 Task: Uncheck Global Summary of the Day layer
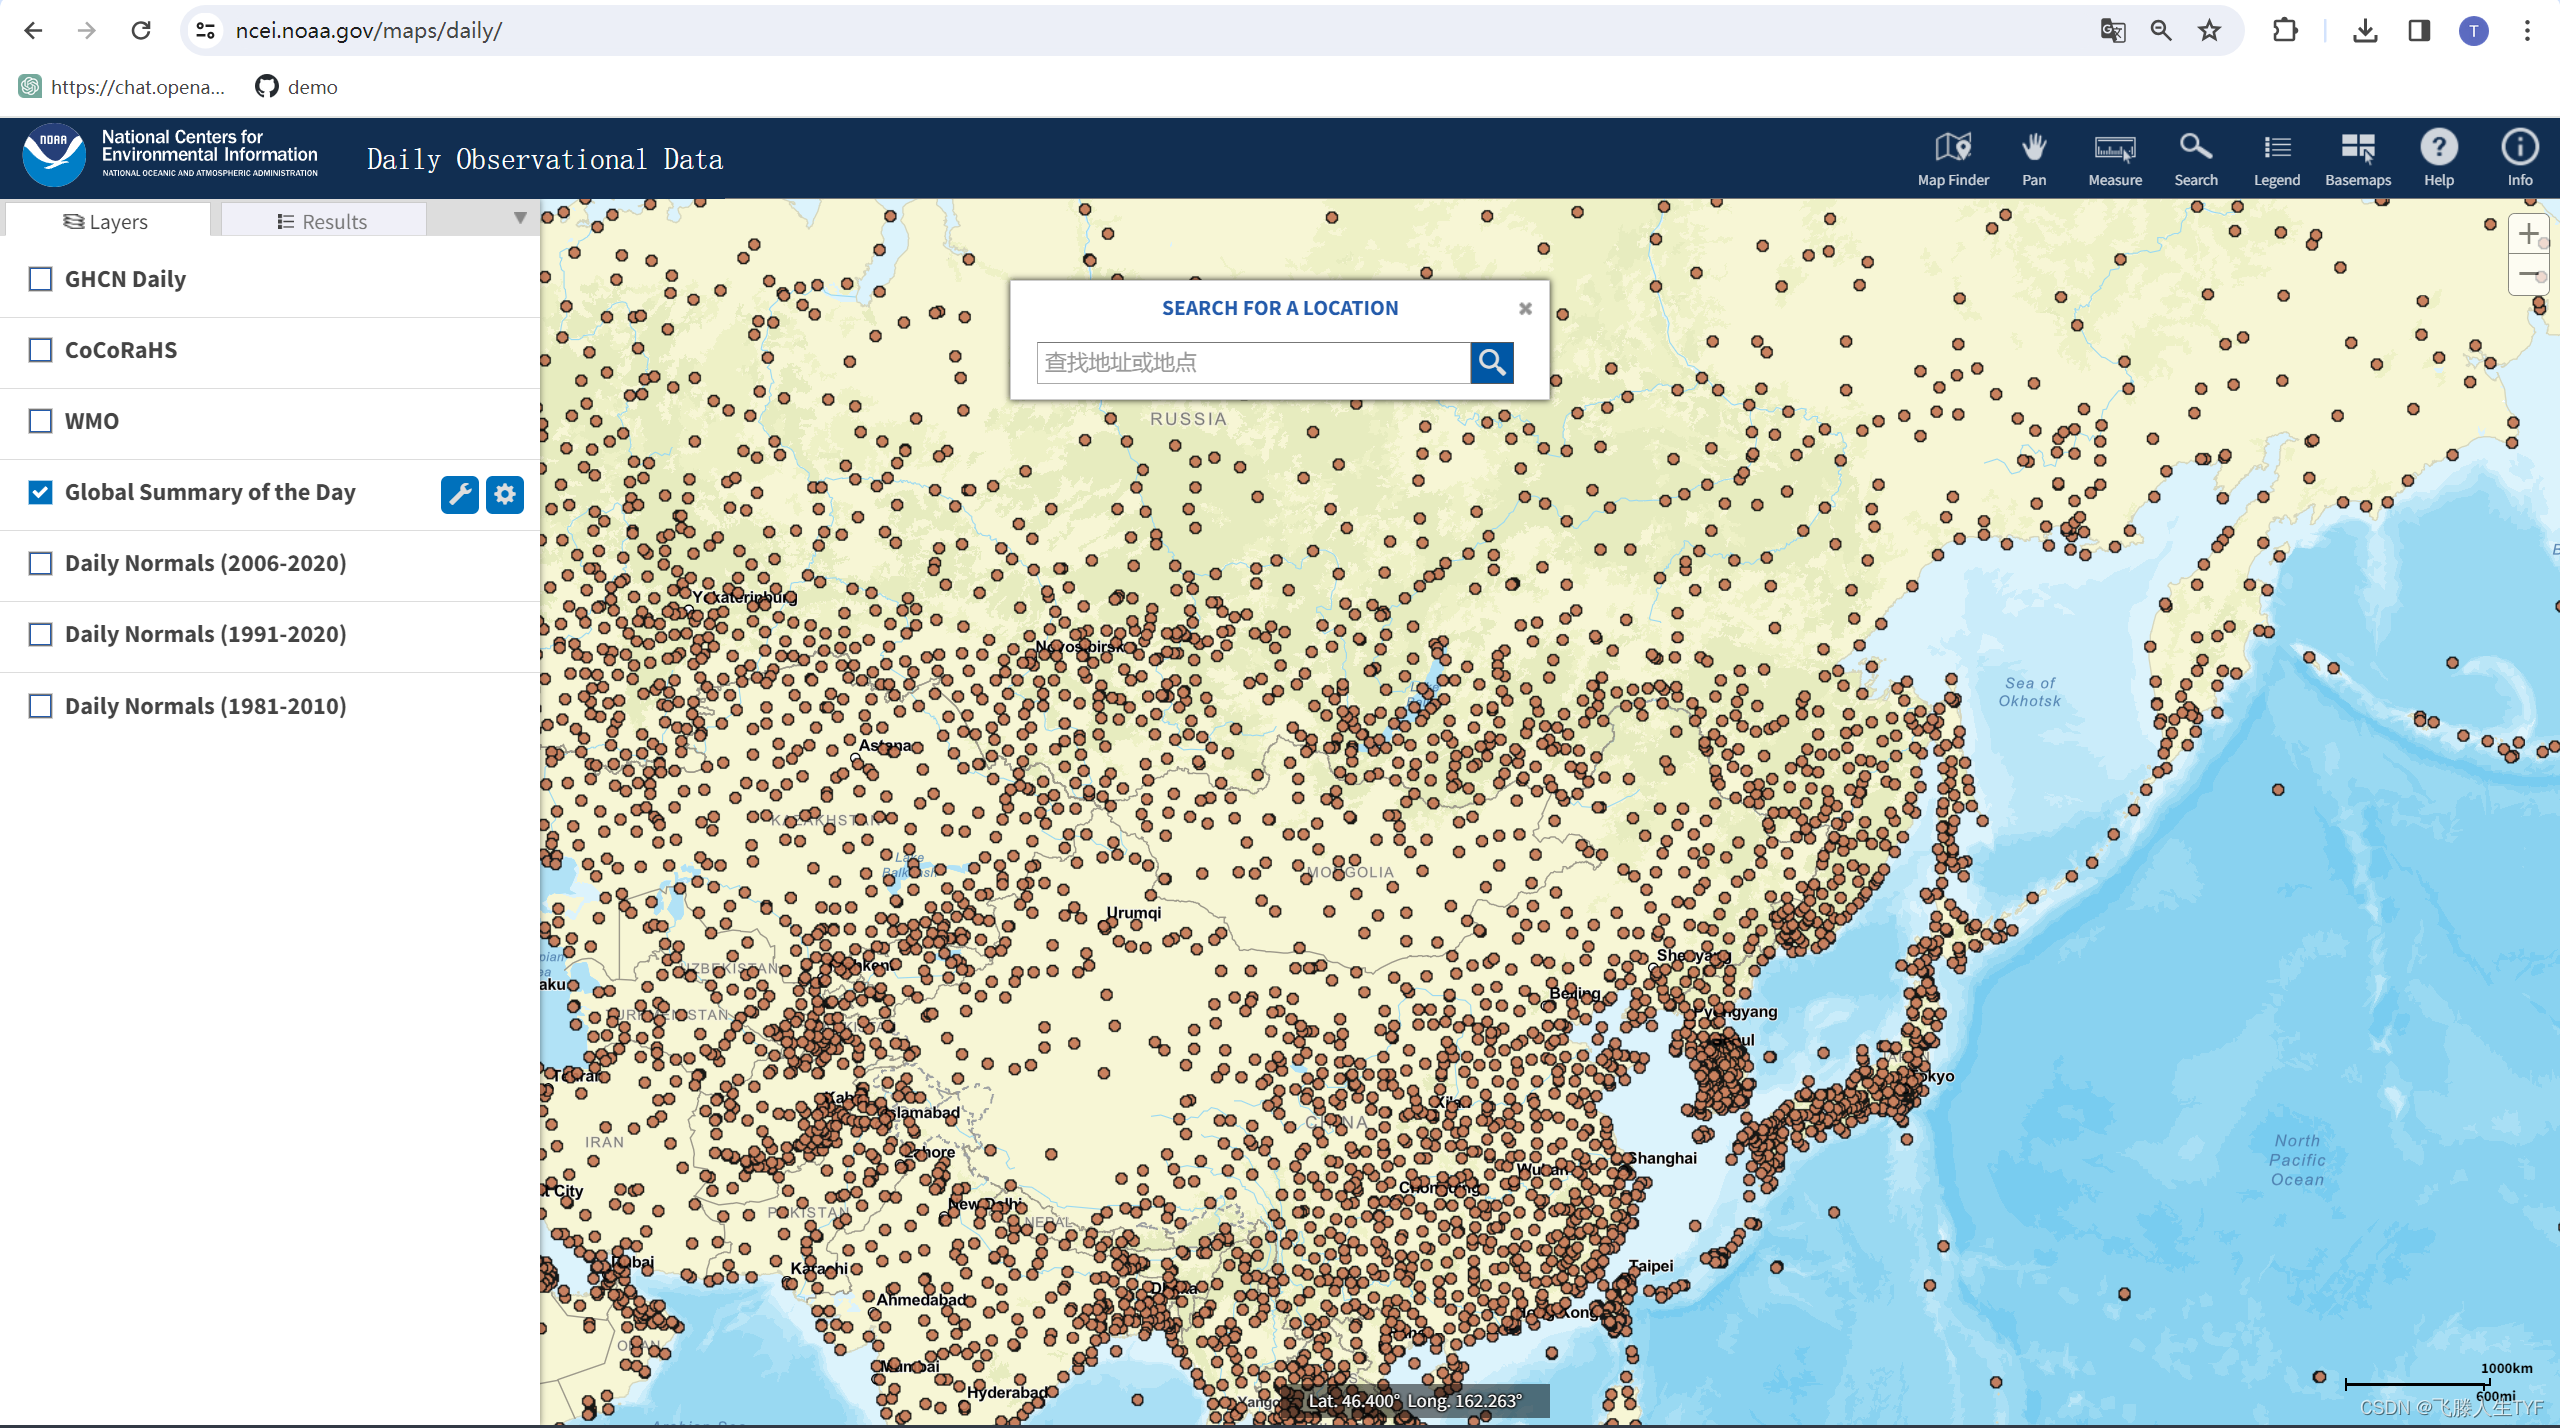coord(40,492)
